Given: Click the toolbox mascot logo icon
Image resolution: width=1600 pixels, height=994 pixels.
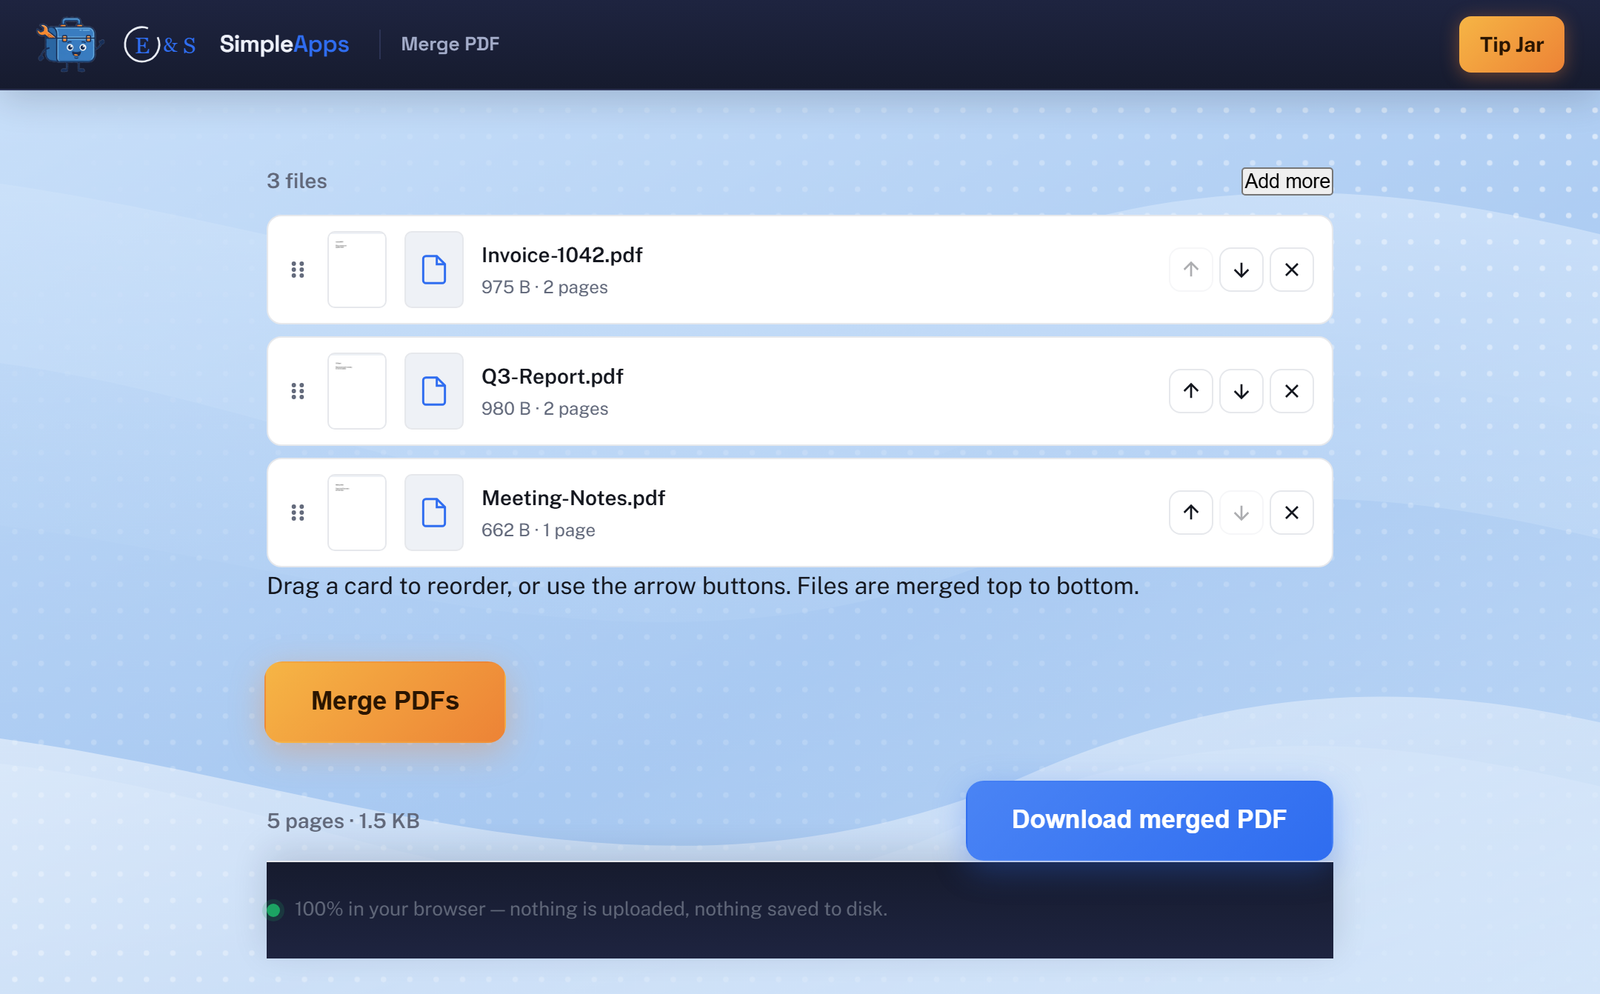Looking at the screenshot, I should [x=69, y=44].
